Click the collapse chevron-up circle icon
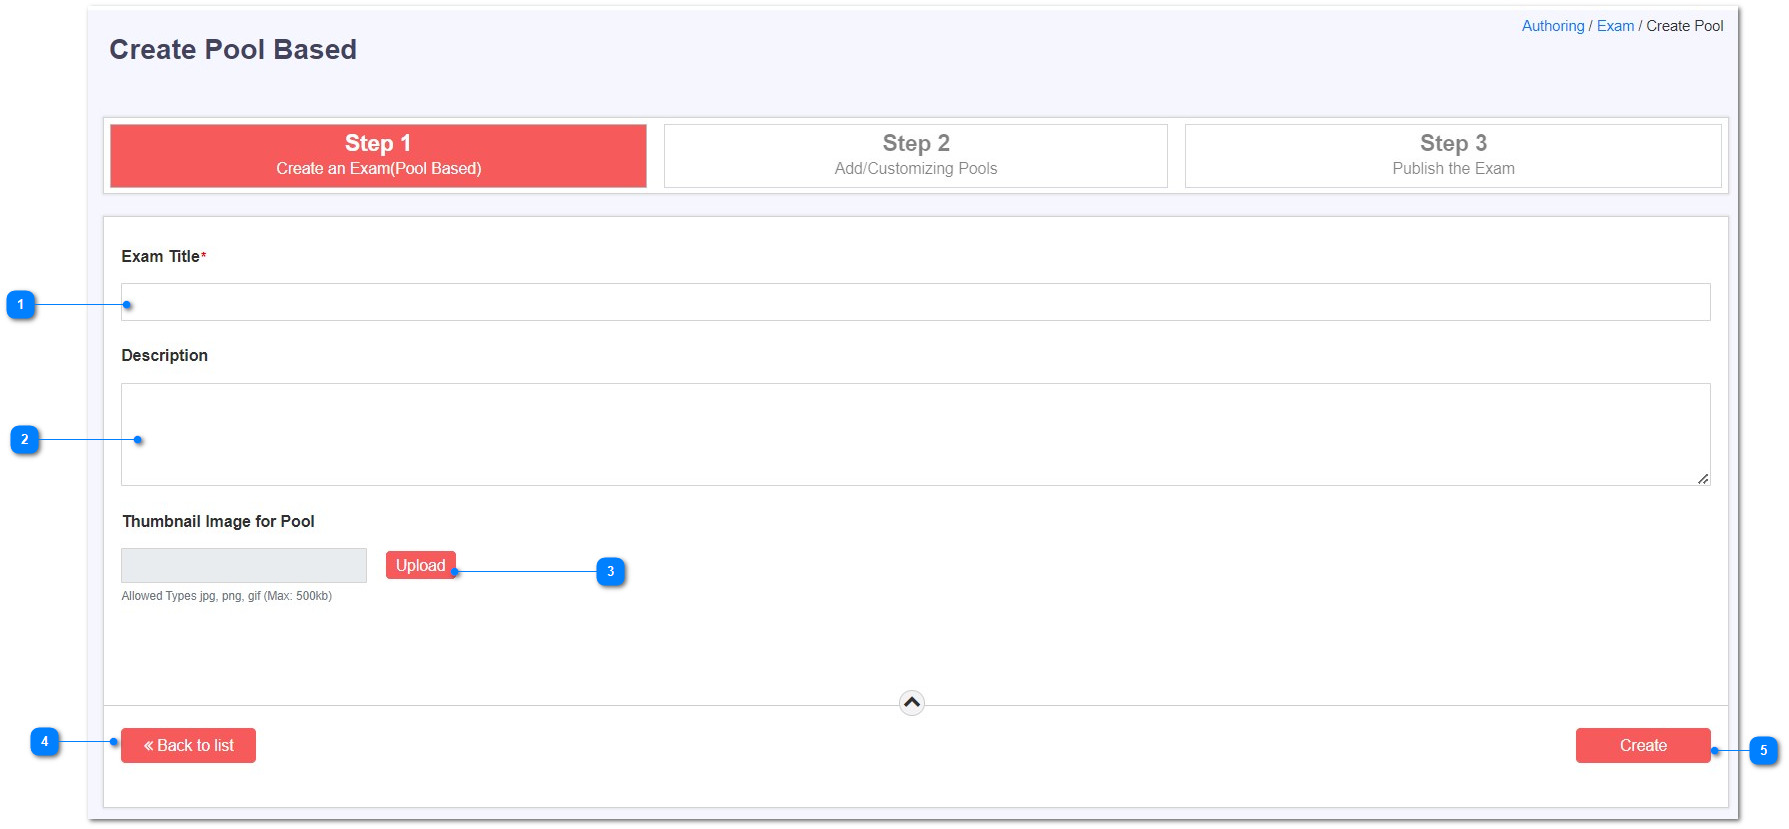1789x829 pixels. pos(912,703)
